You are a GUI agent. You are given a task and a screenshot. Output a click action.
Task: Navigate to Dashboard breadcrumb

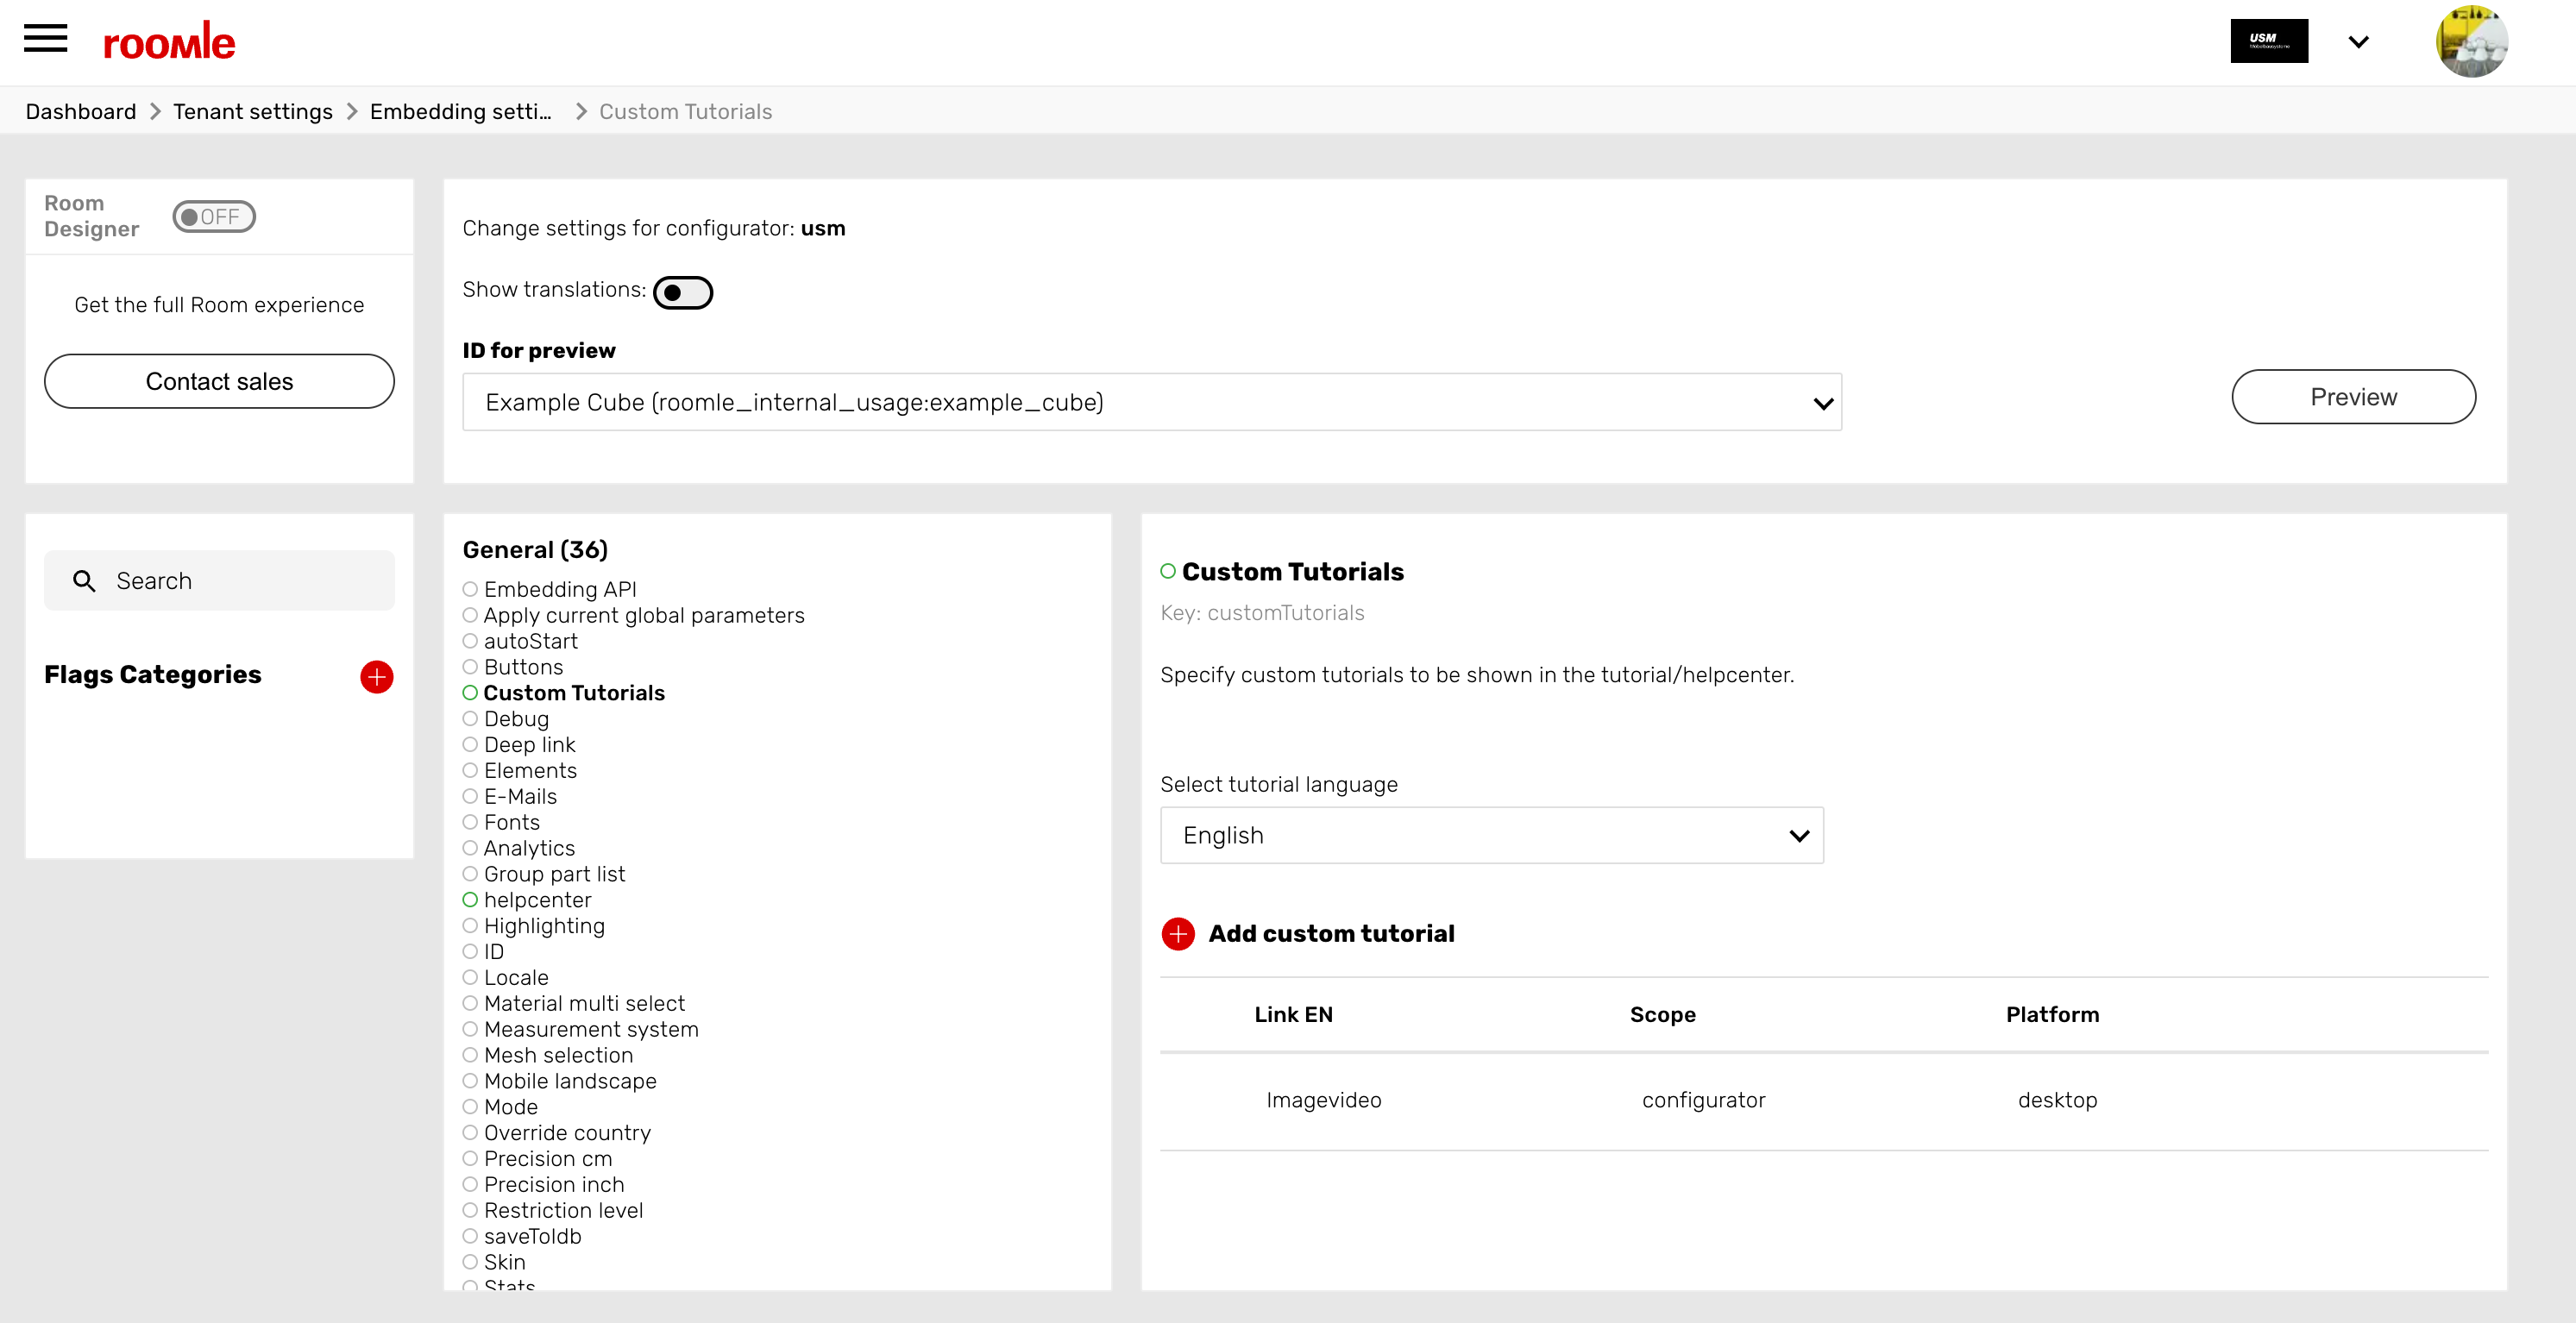click(80, 111)
